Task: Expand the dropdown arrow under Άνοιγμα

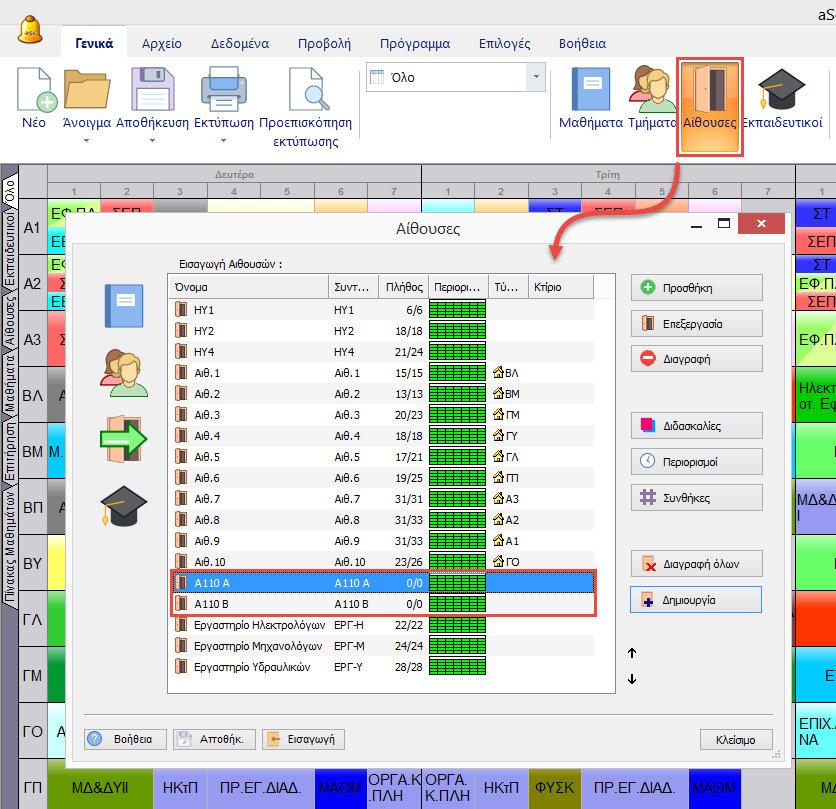Action: [x=86, y=141]
